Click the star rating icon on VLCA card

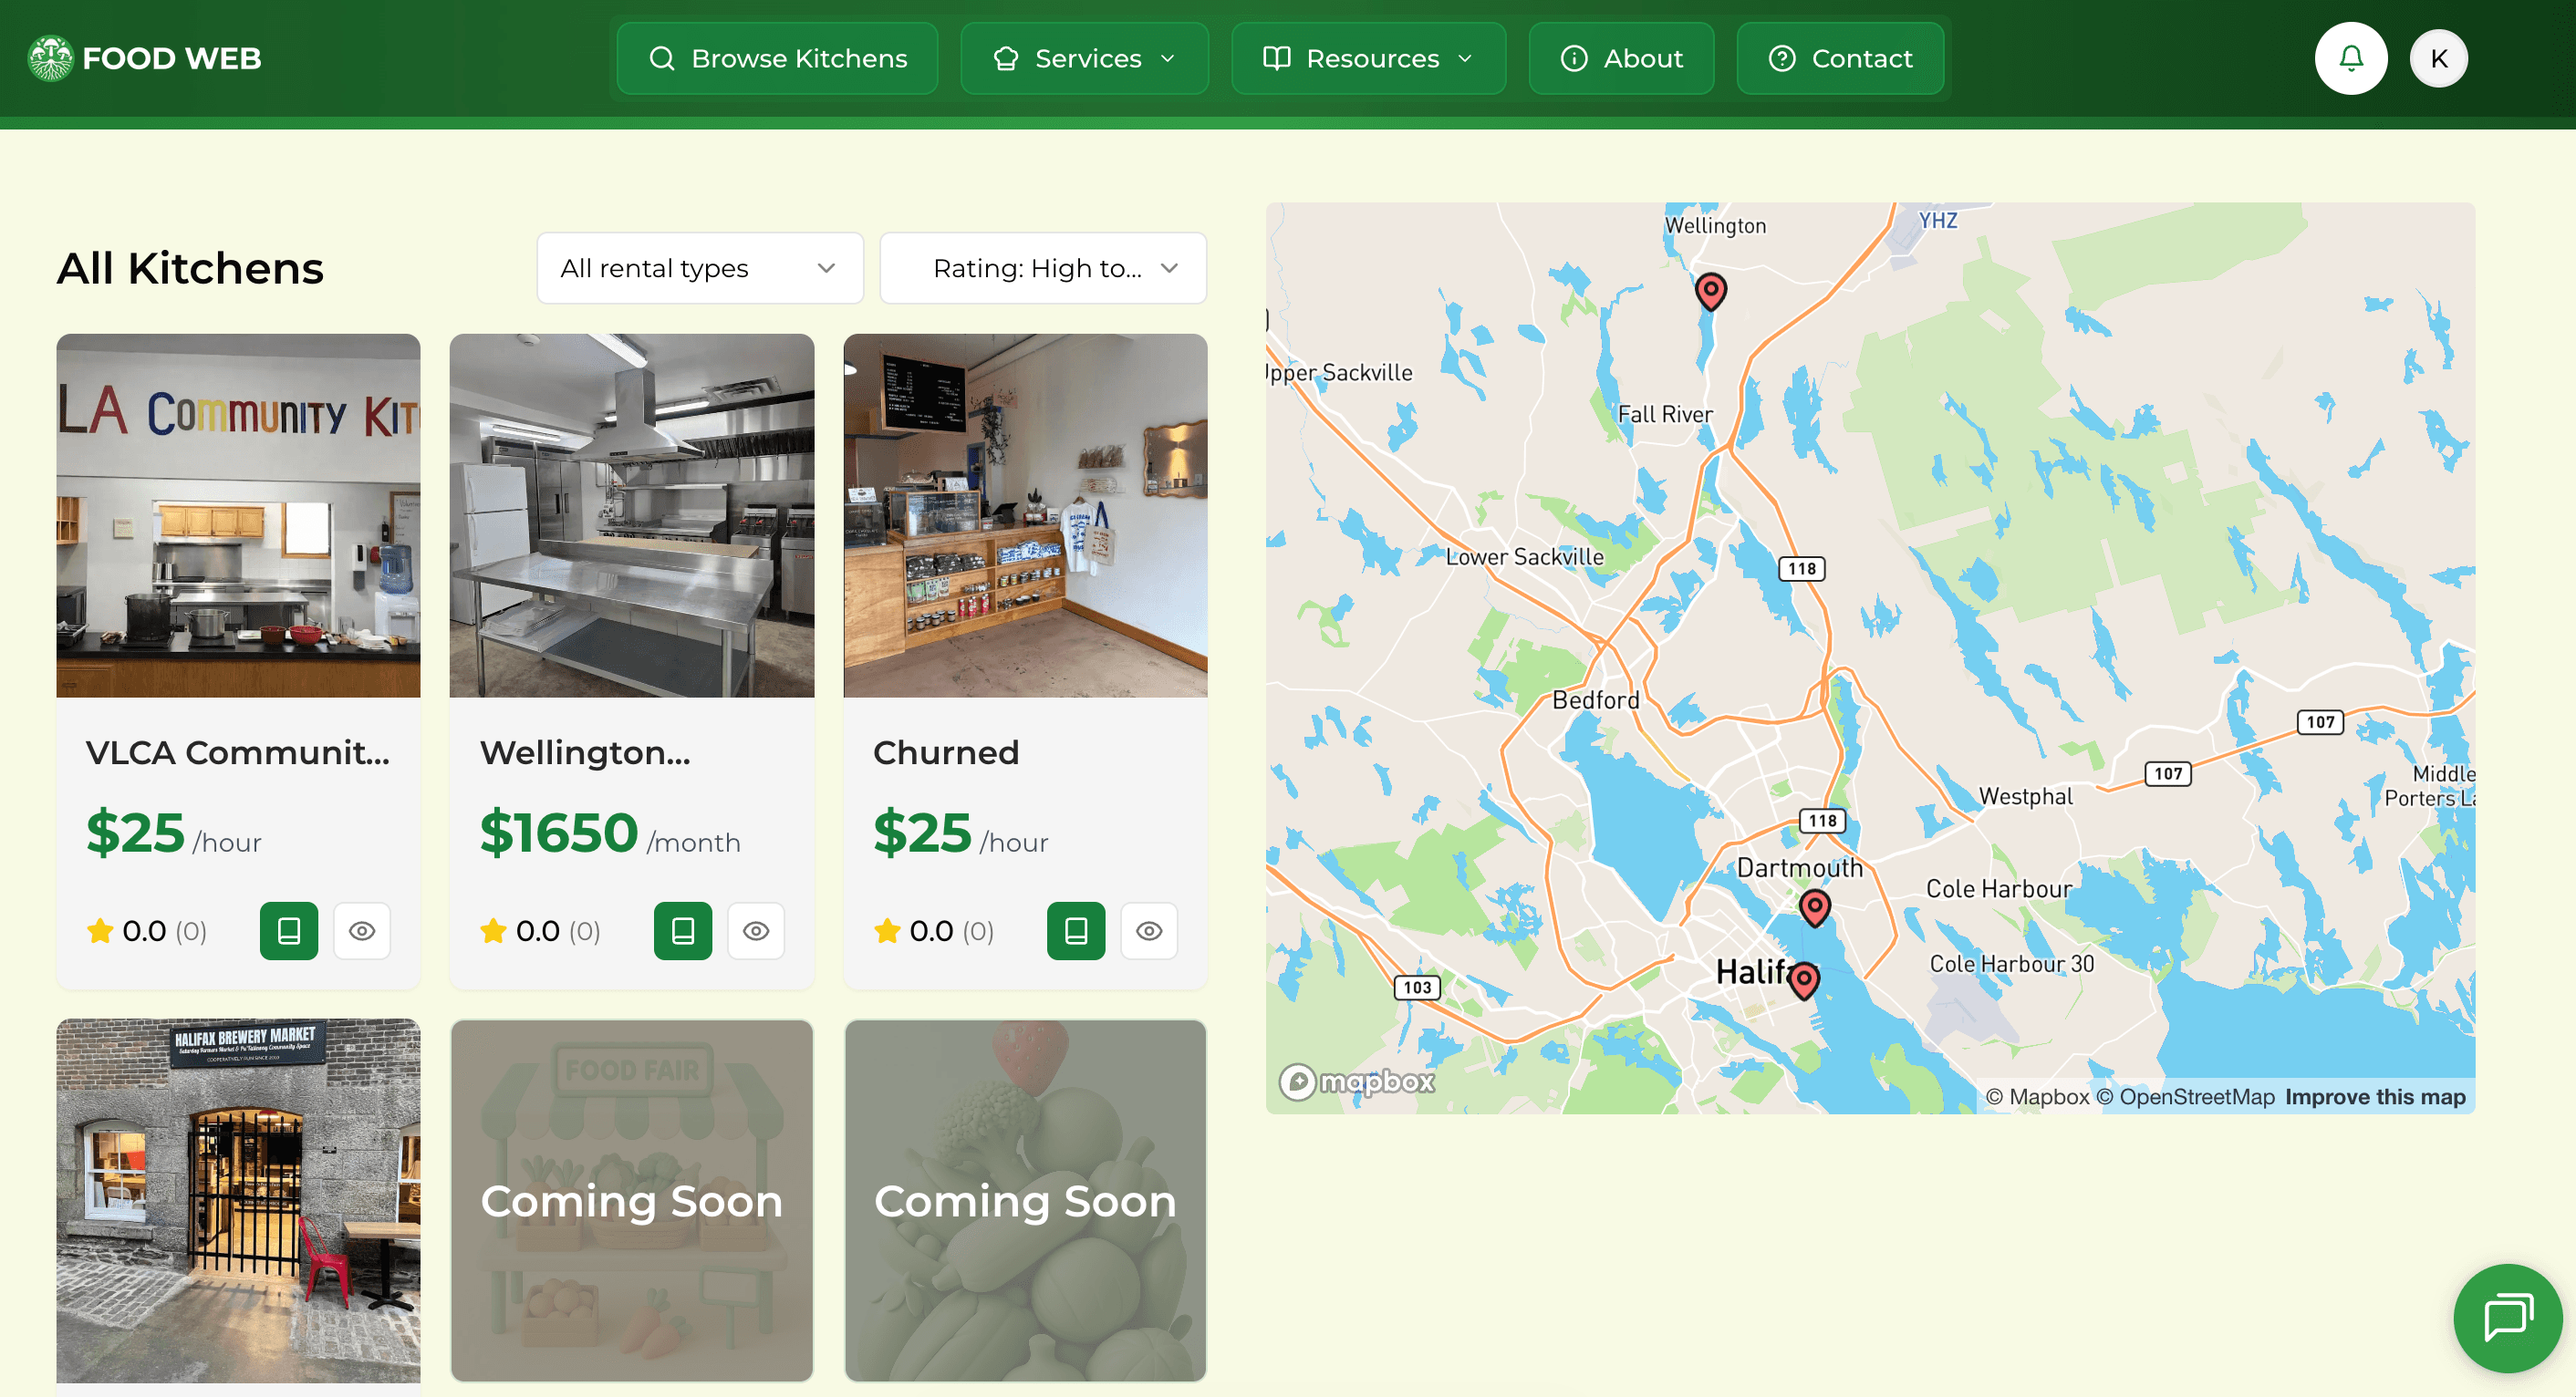(100, 931)
